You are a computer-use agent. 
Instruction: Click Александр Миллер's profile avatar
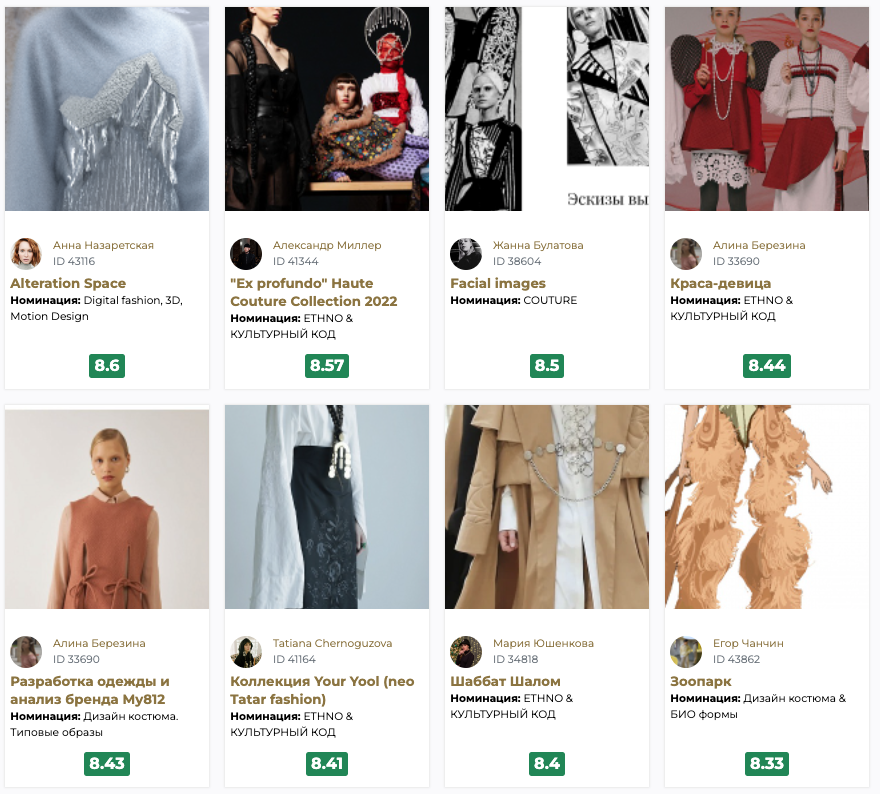point(246,254)
